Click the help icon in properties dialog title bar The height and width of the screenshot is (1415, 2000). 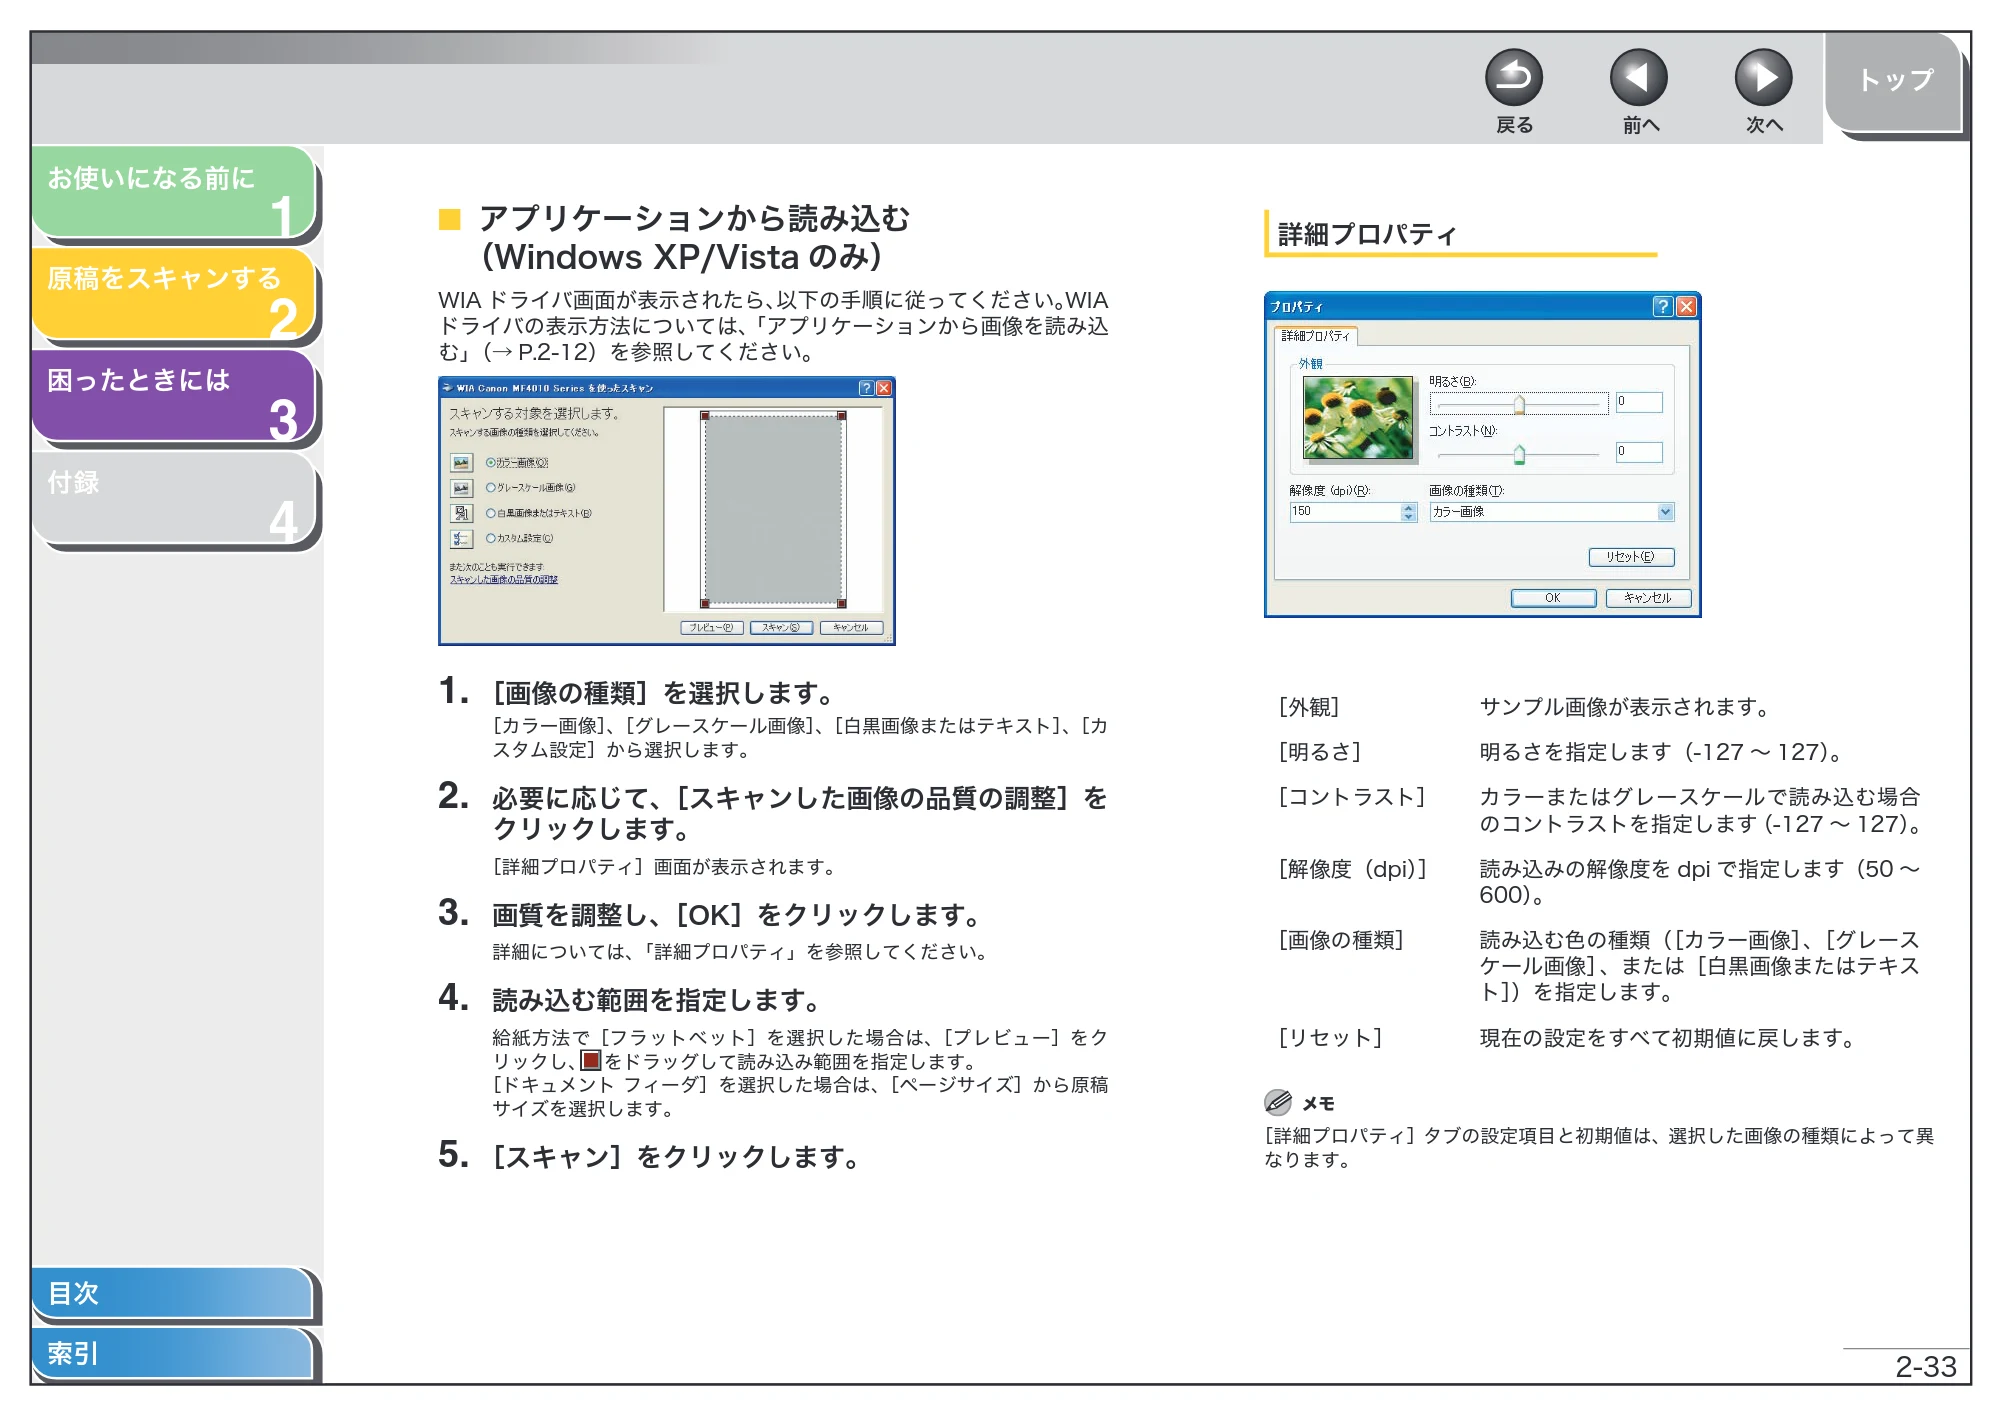[1662, 306]
